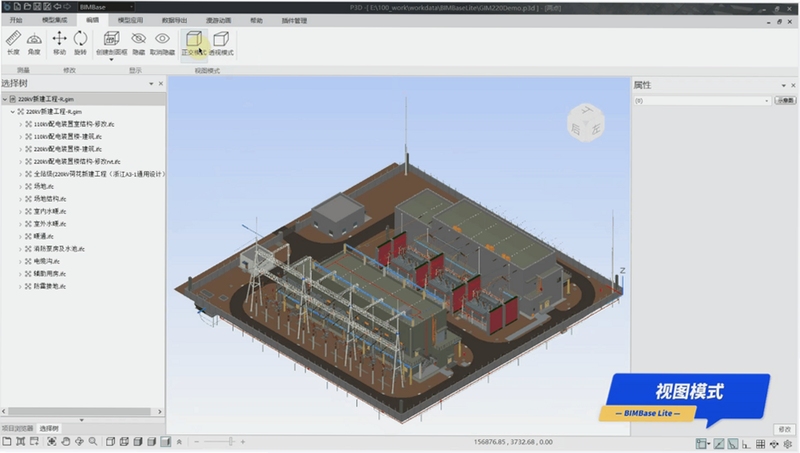The width and height of the screenshot is (800, 453).
Task: Click the view cube in the 3D viewport
Action: tap(586, 123)
